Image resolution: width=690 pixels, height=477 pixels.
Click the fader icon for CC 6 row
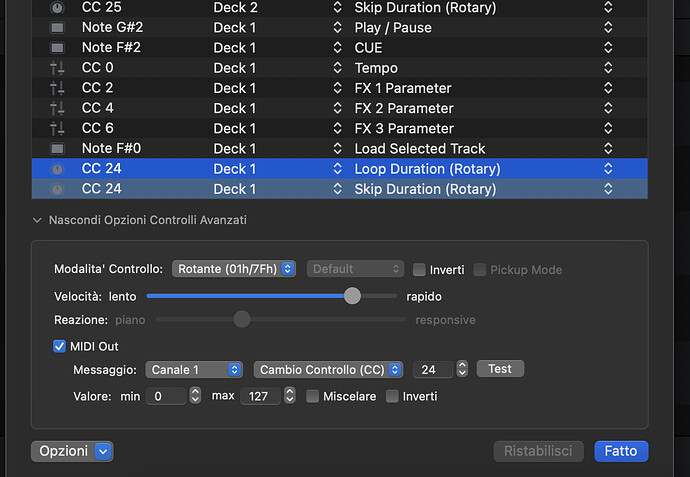pos(57,128)
